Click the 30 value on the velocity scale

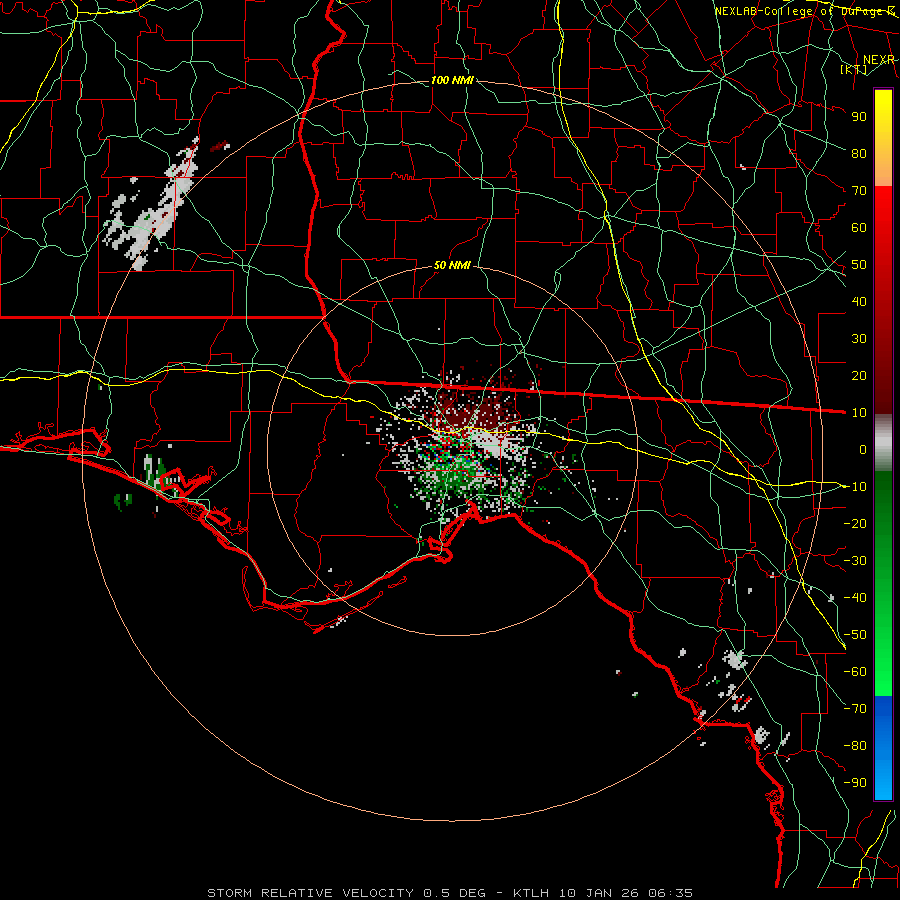click(859, 339)
